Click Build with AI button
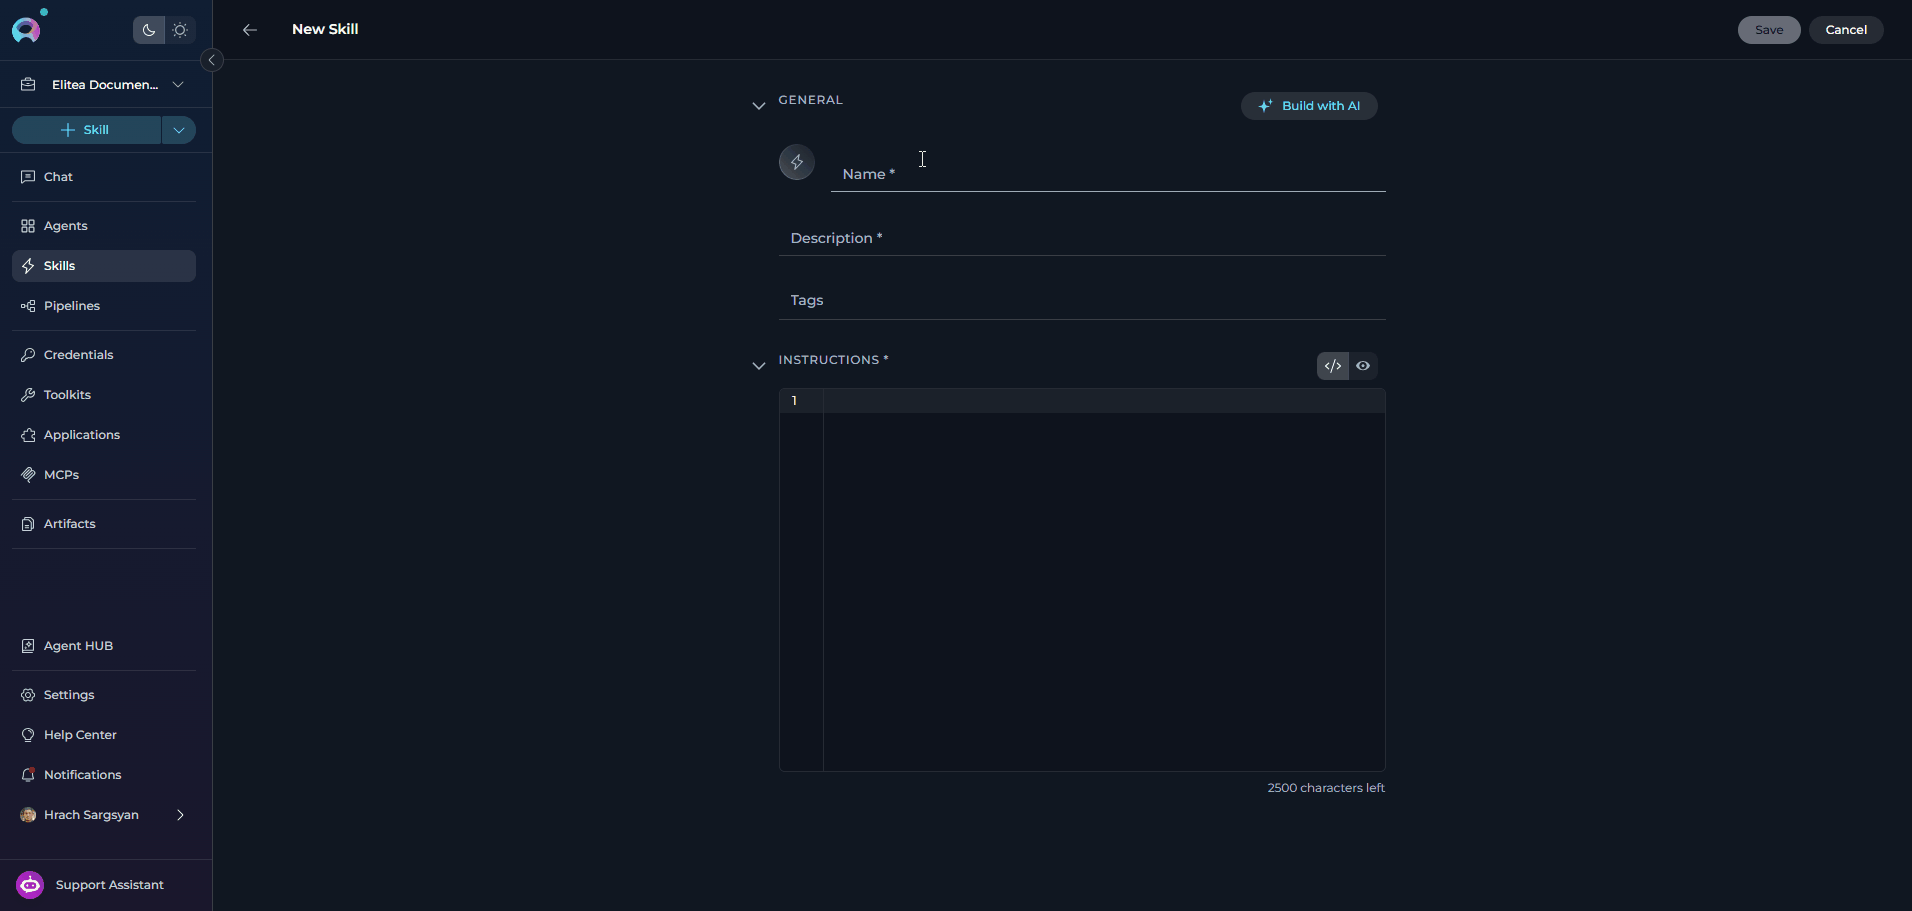 click(1309, 106)
